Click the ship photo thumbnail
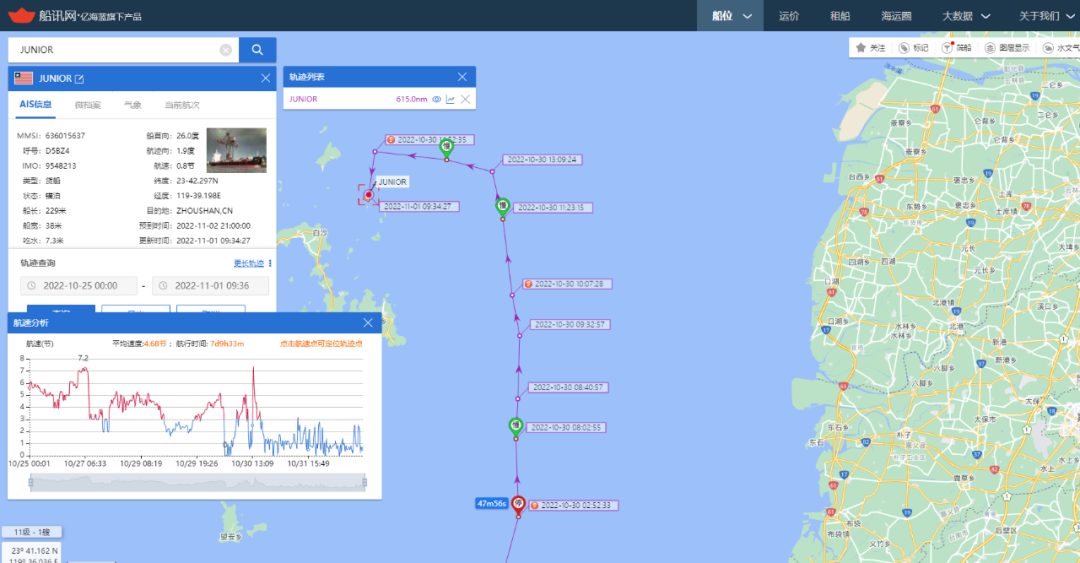 pos(236,150)
